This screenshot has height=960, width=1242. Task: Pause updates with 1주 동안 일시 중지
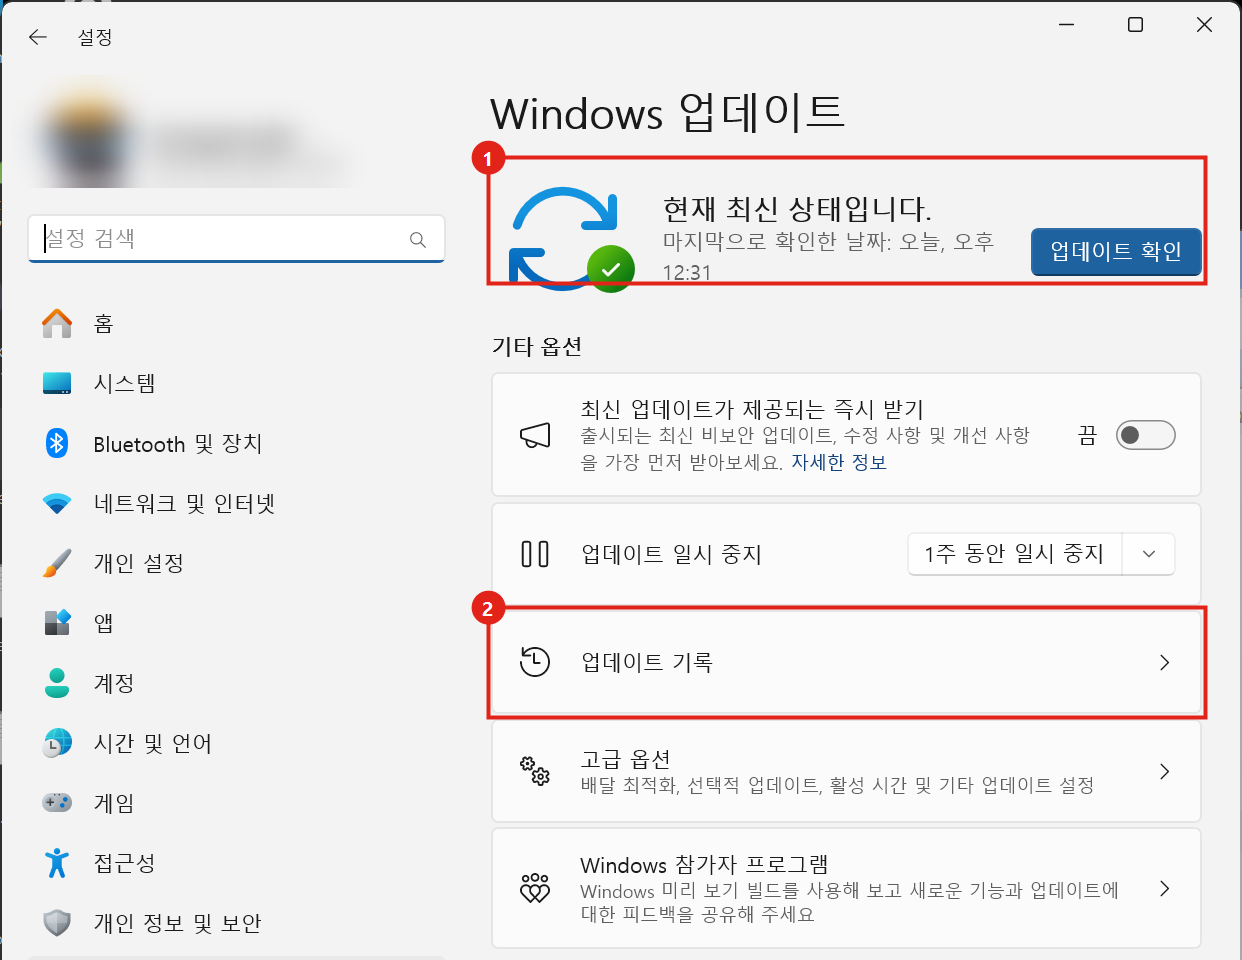[1015, 554]
